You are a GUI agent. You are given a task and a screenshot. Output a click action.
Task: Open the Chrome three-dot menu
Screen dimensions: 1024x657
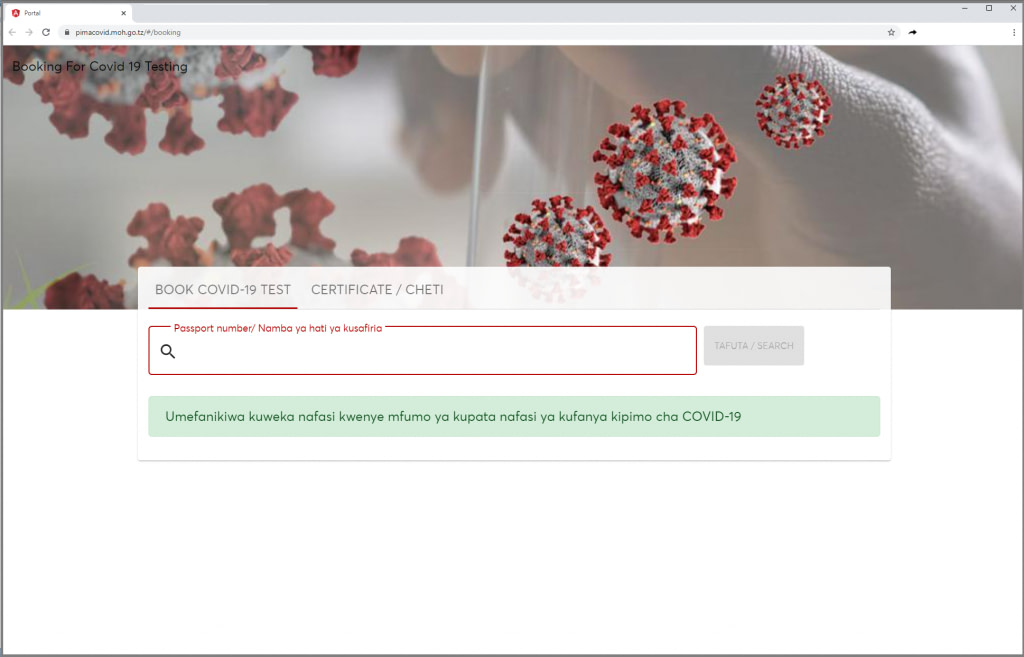pos(1013,32)
